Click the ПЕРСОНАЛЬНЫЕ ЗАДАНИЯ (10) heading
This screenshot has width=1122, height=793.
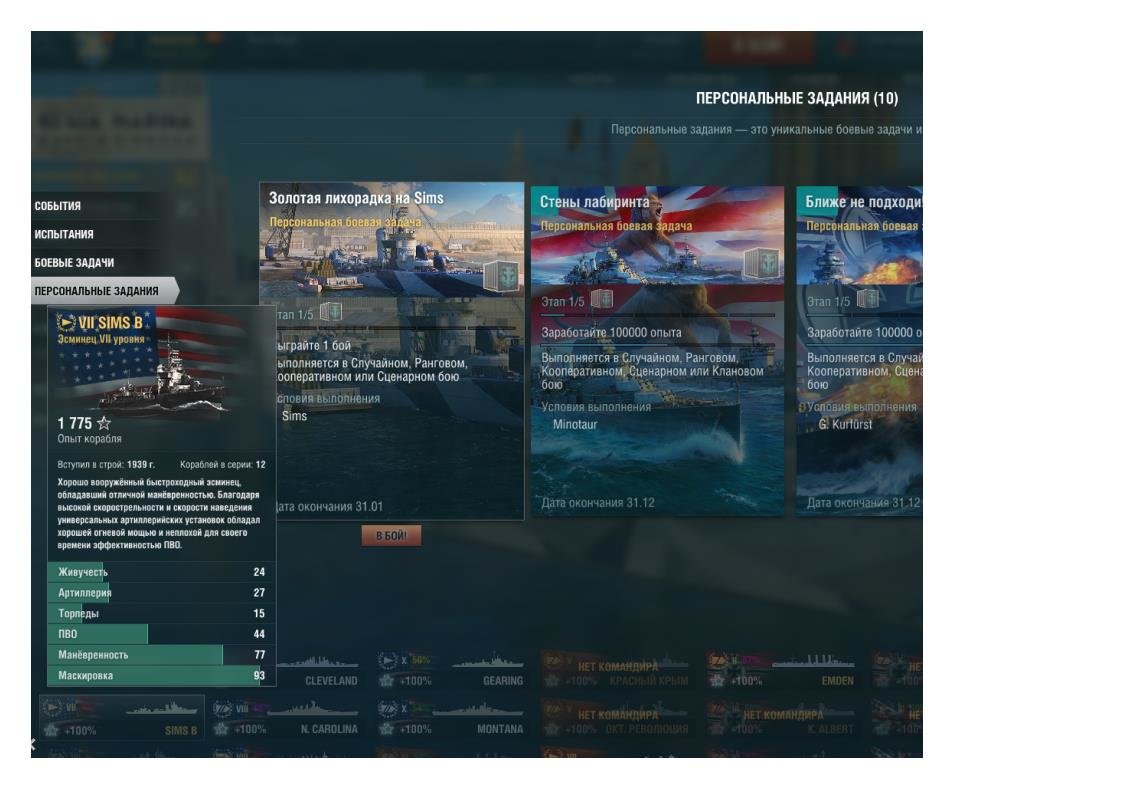pyautogui.click(x=796, y=99)
